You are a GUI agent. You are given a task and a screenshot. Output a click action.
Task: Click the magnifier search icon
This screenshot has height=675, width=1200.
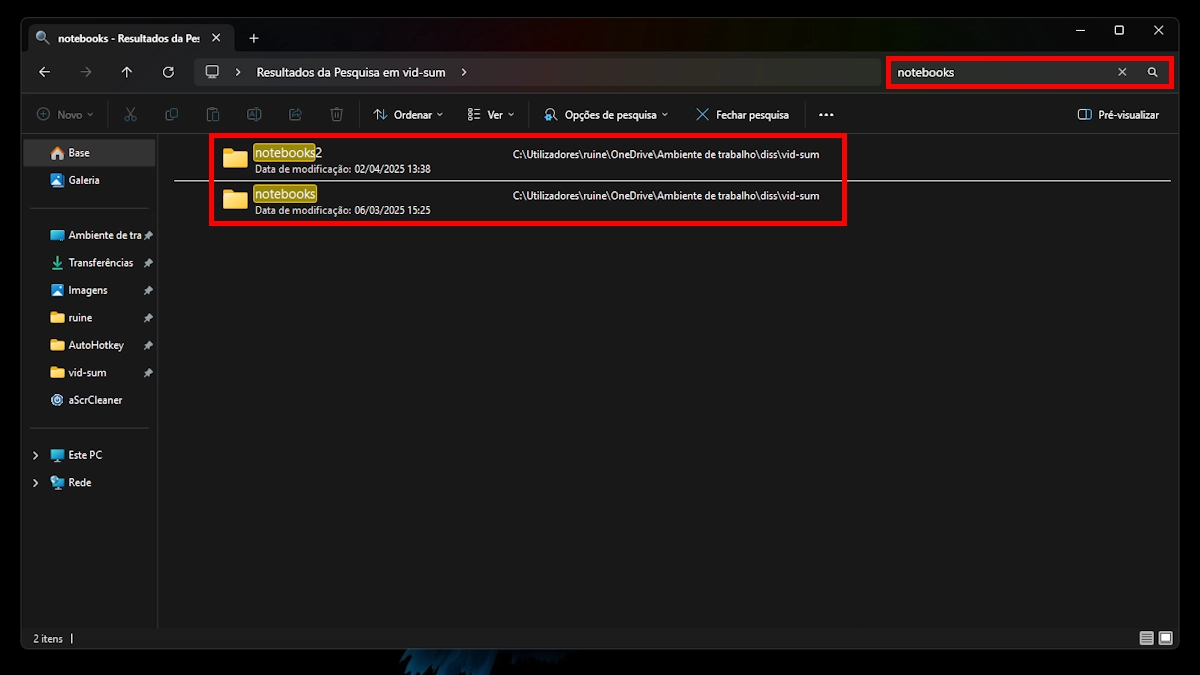1152,72
